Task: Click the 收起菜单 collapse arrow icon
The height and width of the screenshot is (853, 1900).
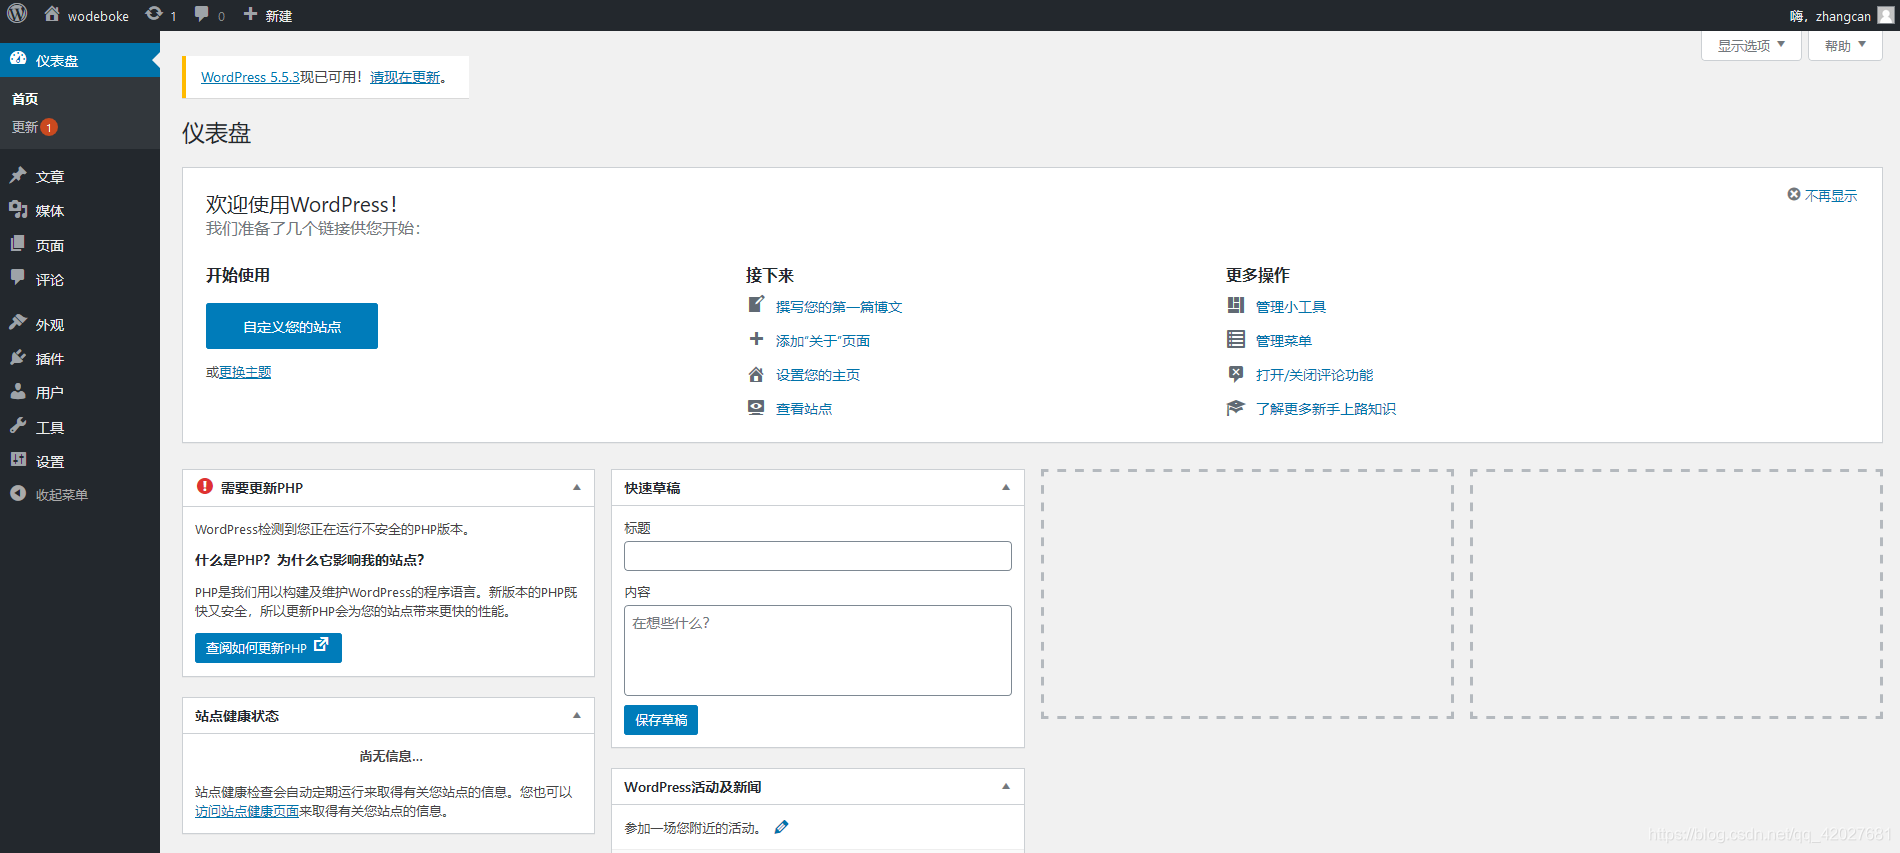Action: (x=18, y=493)
